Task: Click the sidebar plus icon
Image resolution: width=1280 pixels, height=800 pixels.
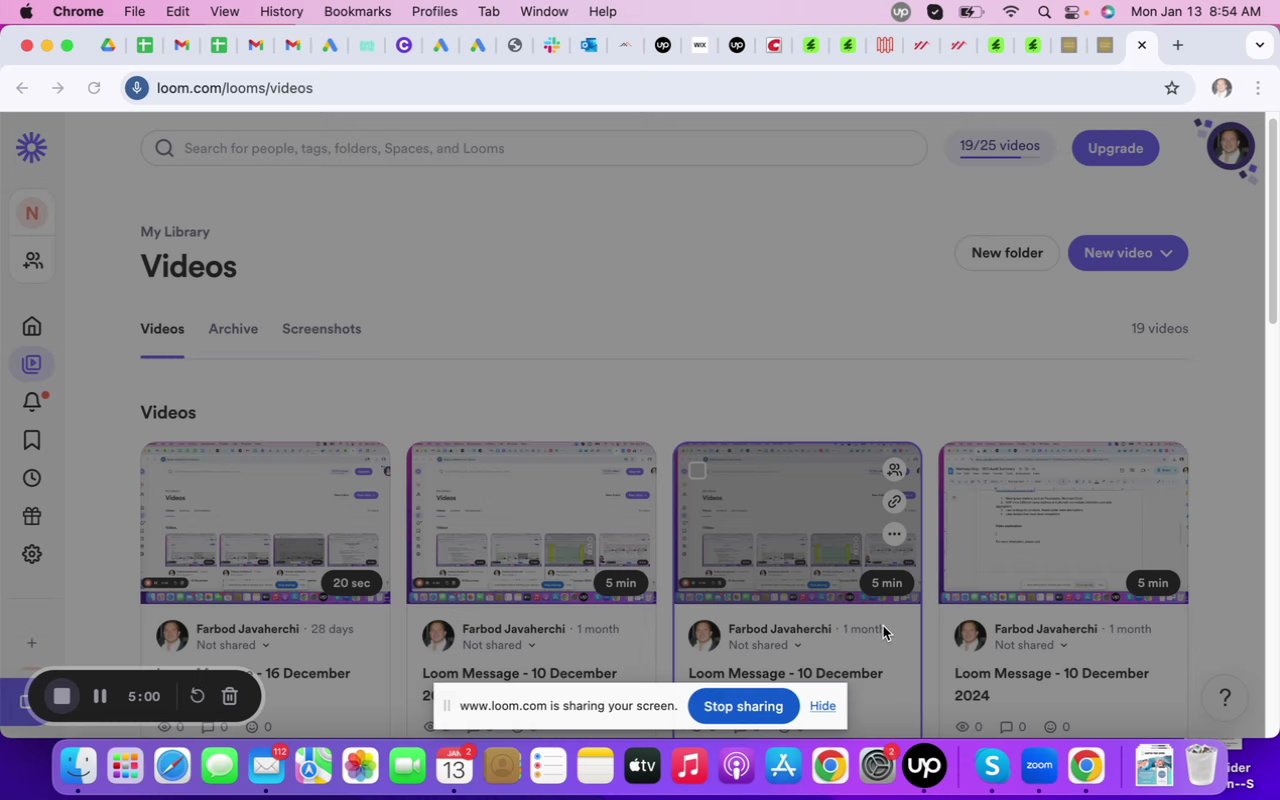Action: (x=31, y=643)
